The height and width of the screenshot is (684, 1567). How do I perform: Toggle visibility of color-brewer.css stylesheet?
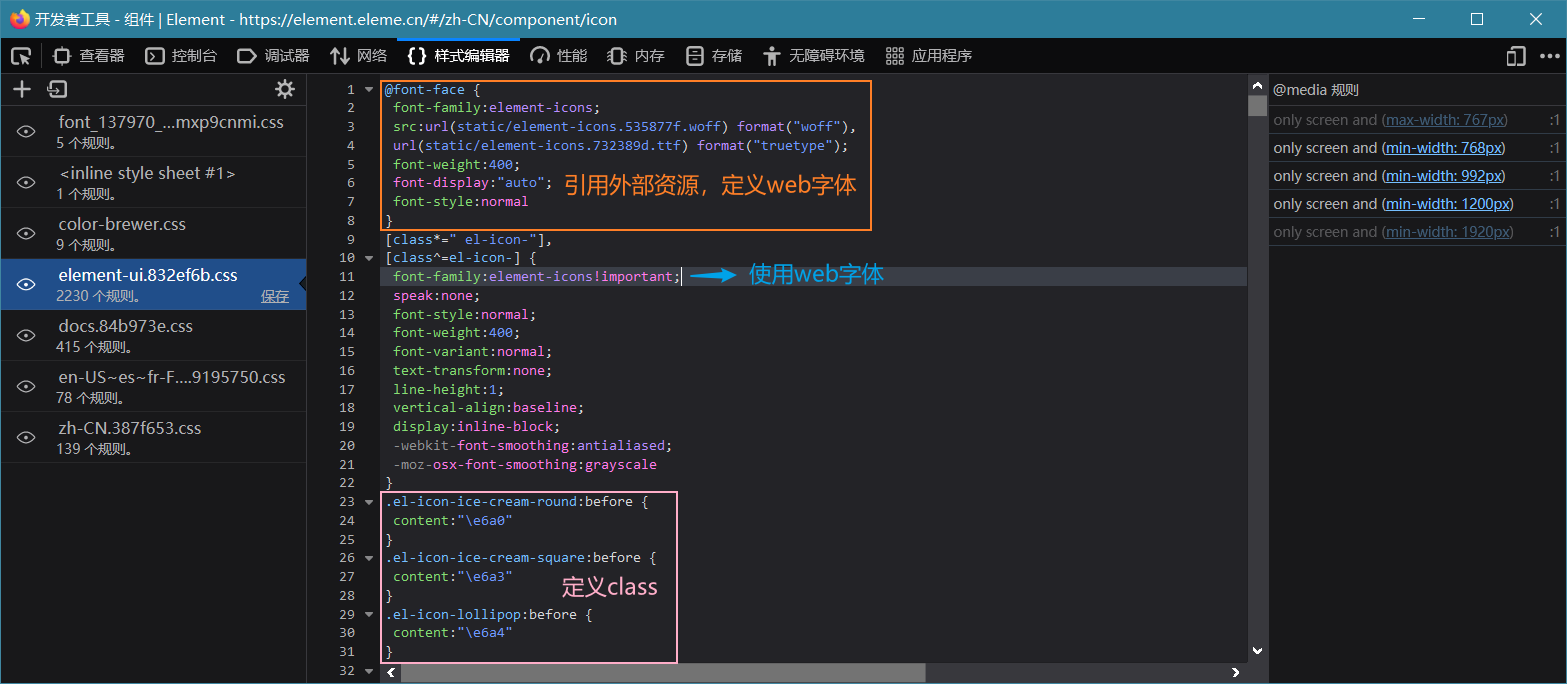coord(27,234)
